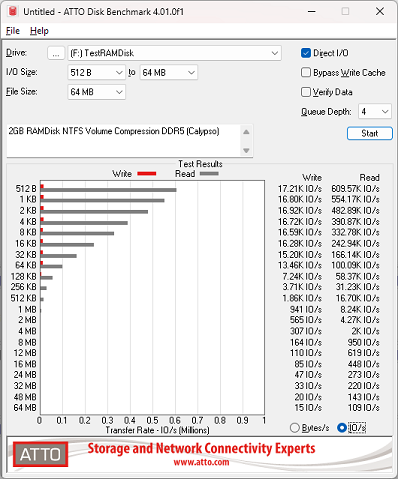Click the 17.21K IO/s write value
Viewport: 398px width, 479px height.
coord(300,189)
